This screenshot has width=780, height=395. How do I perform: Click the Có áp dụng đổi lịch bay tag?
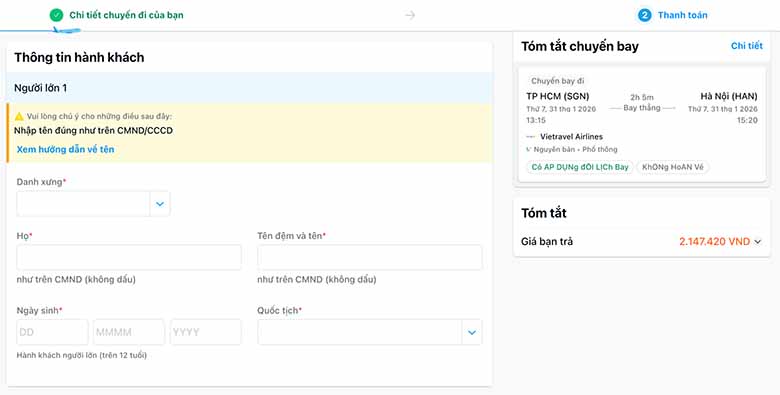(580, 167)
